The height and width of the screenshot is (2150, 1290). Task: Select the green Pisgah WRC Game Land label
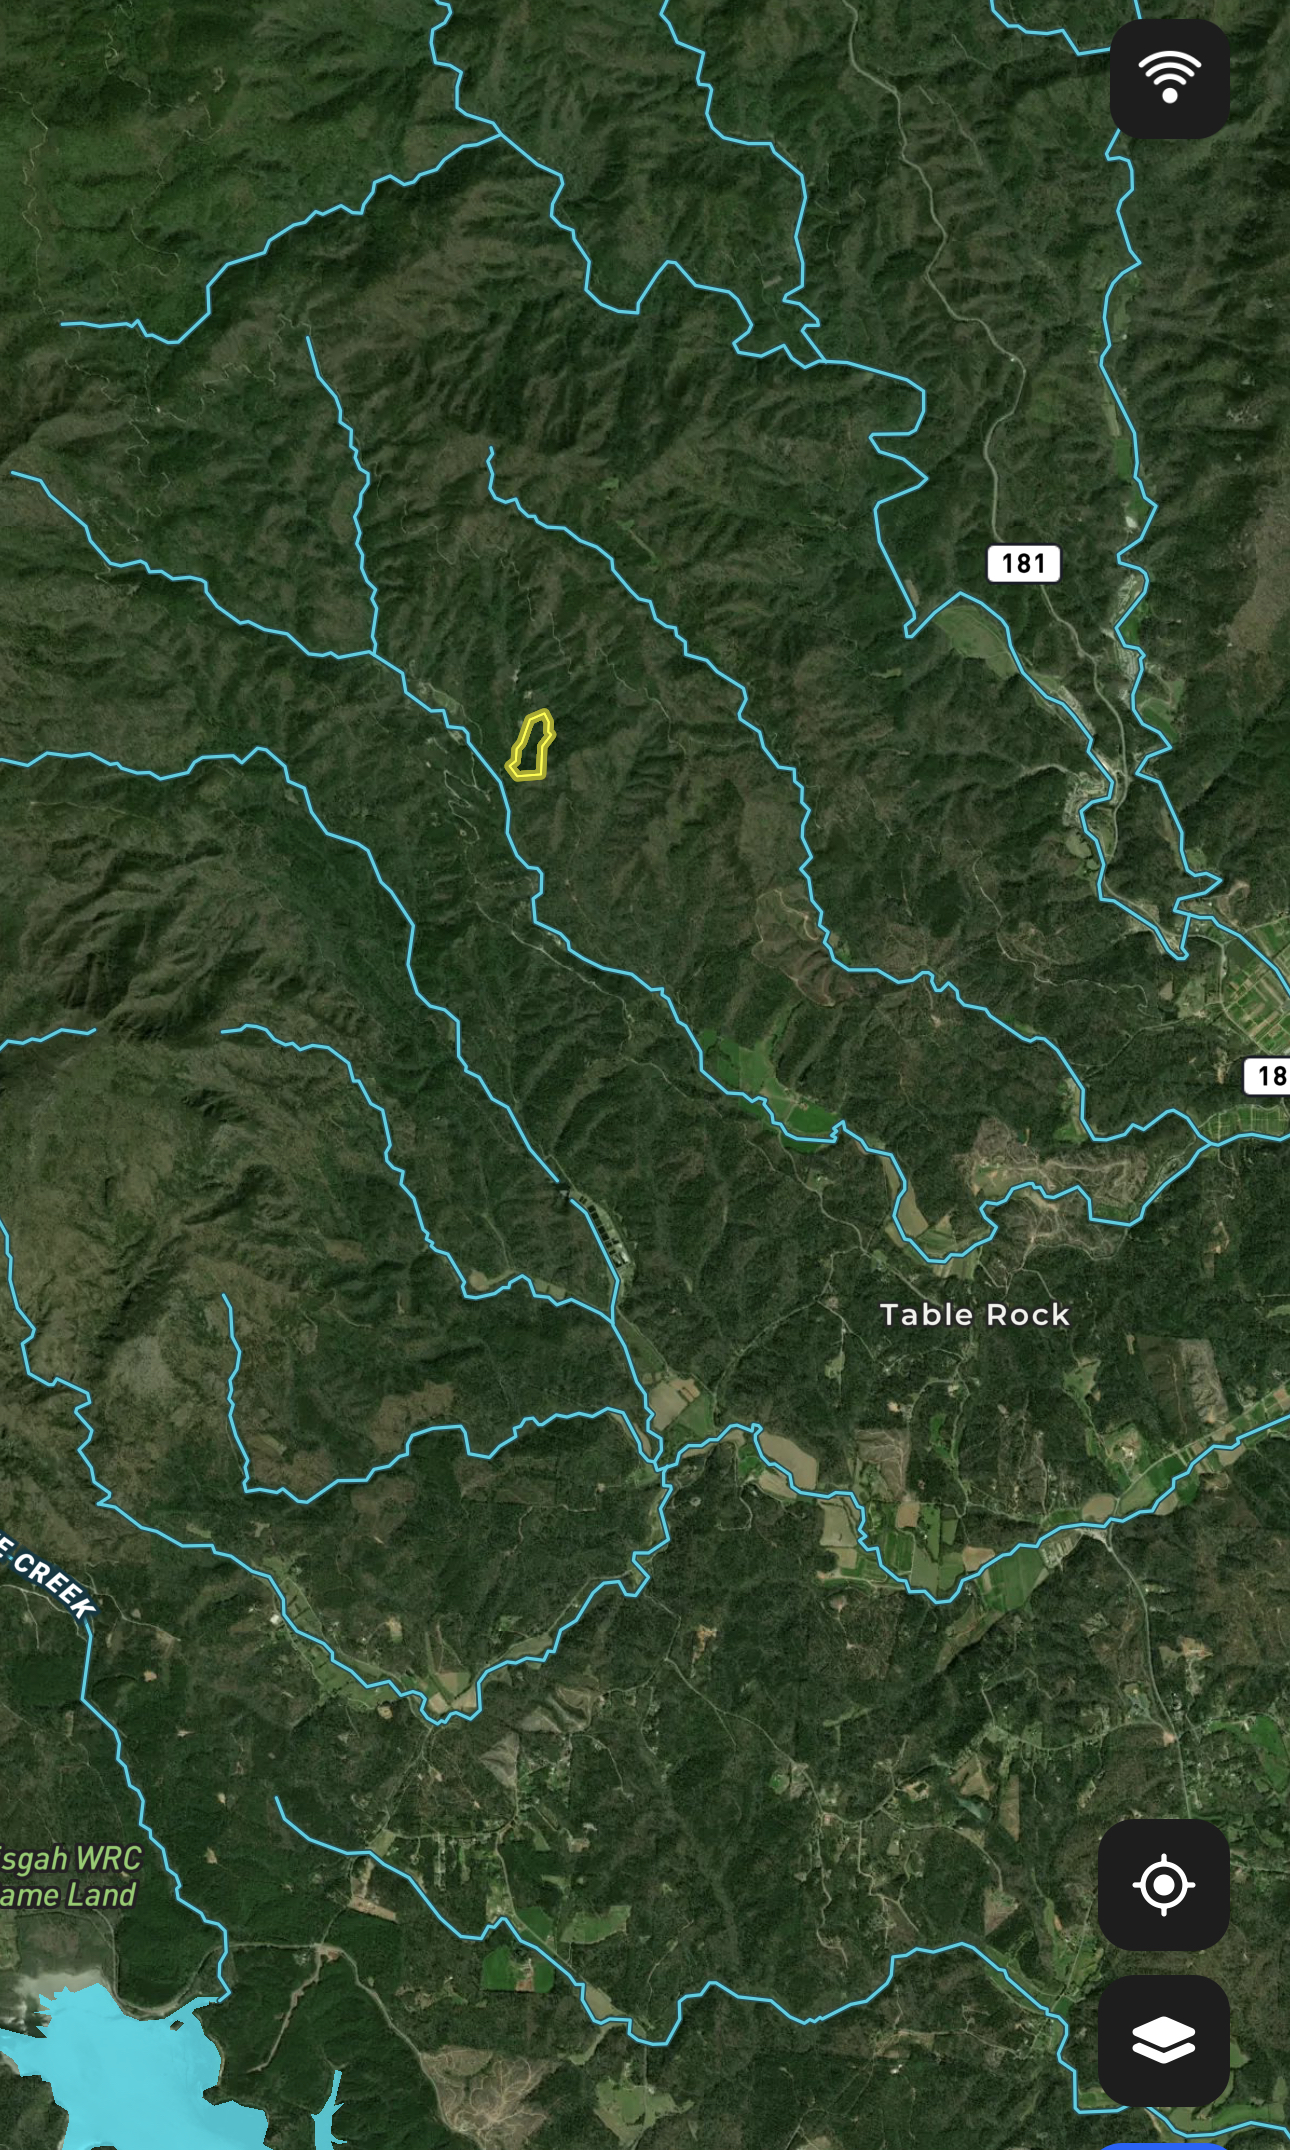coord(68,1877)
